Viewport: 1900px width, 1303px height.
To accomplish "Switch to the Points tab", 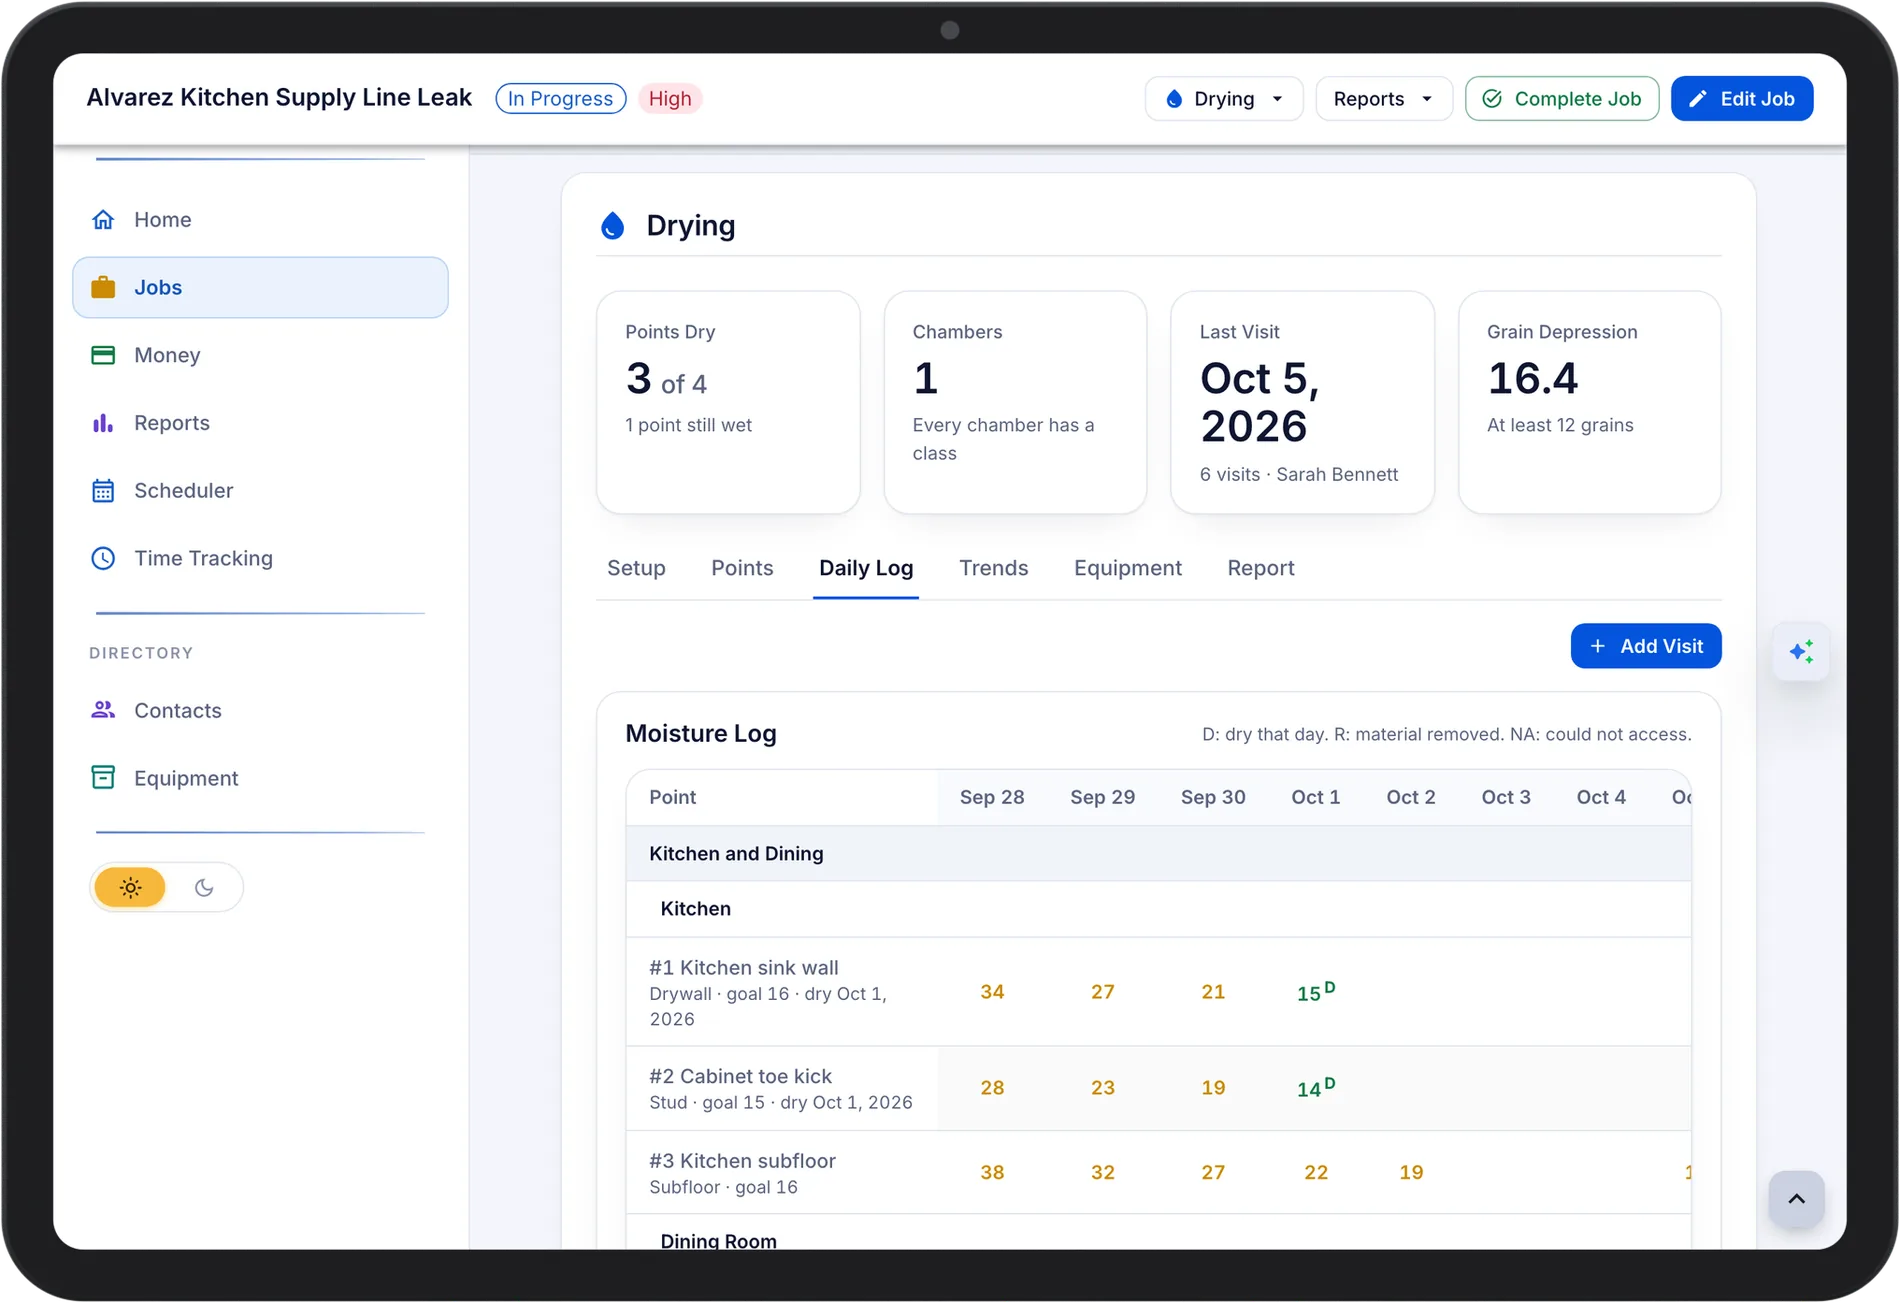I will pyautogui.click(x=742, y=568).
